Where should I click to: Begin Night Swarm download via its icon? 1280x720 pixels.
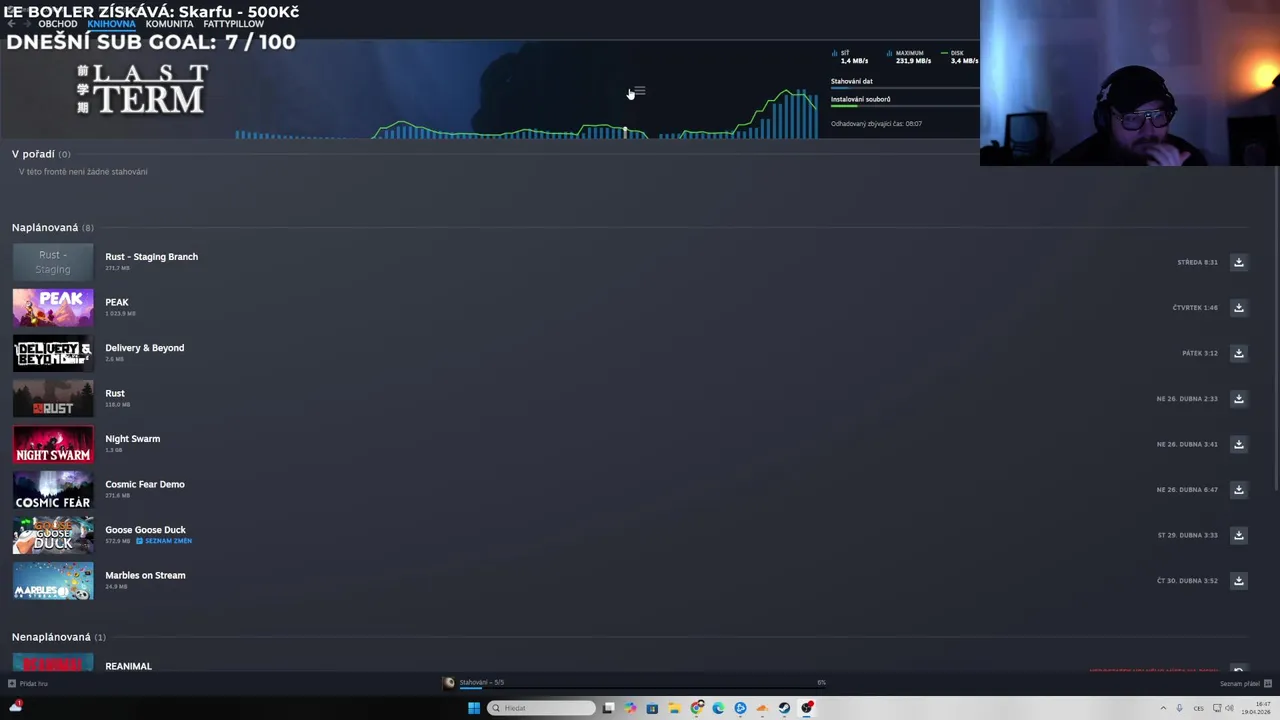coord(1238,444)
